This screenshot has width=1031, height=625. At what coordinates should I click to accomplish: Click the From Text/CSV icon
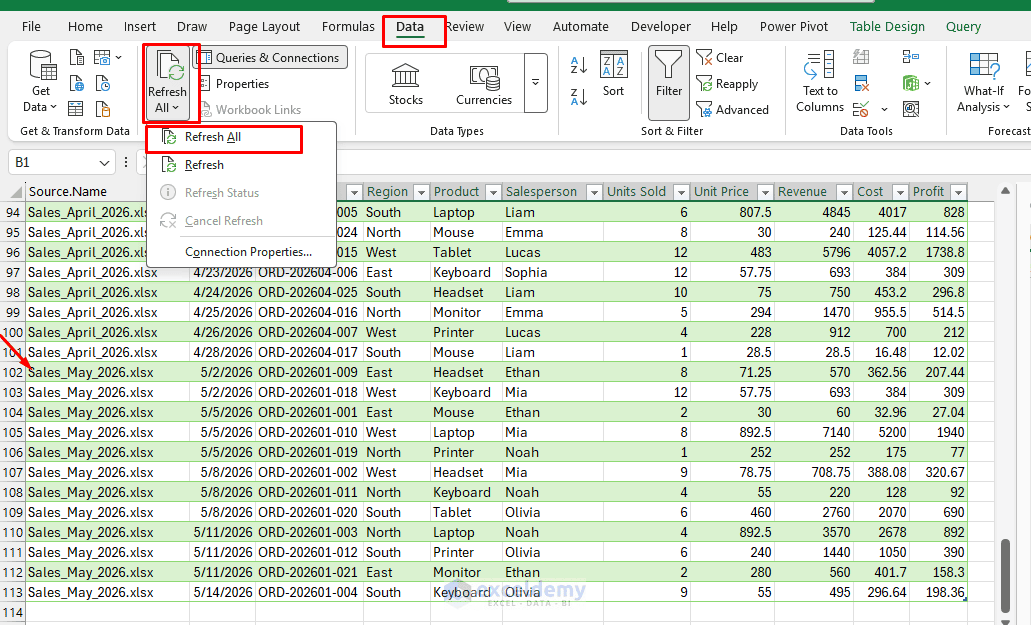[77, 58]
